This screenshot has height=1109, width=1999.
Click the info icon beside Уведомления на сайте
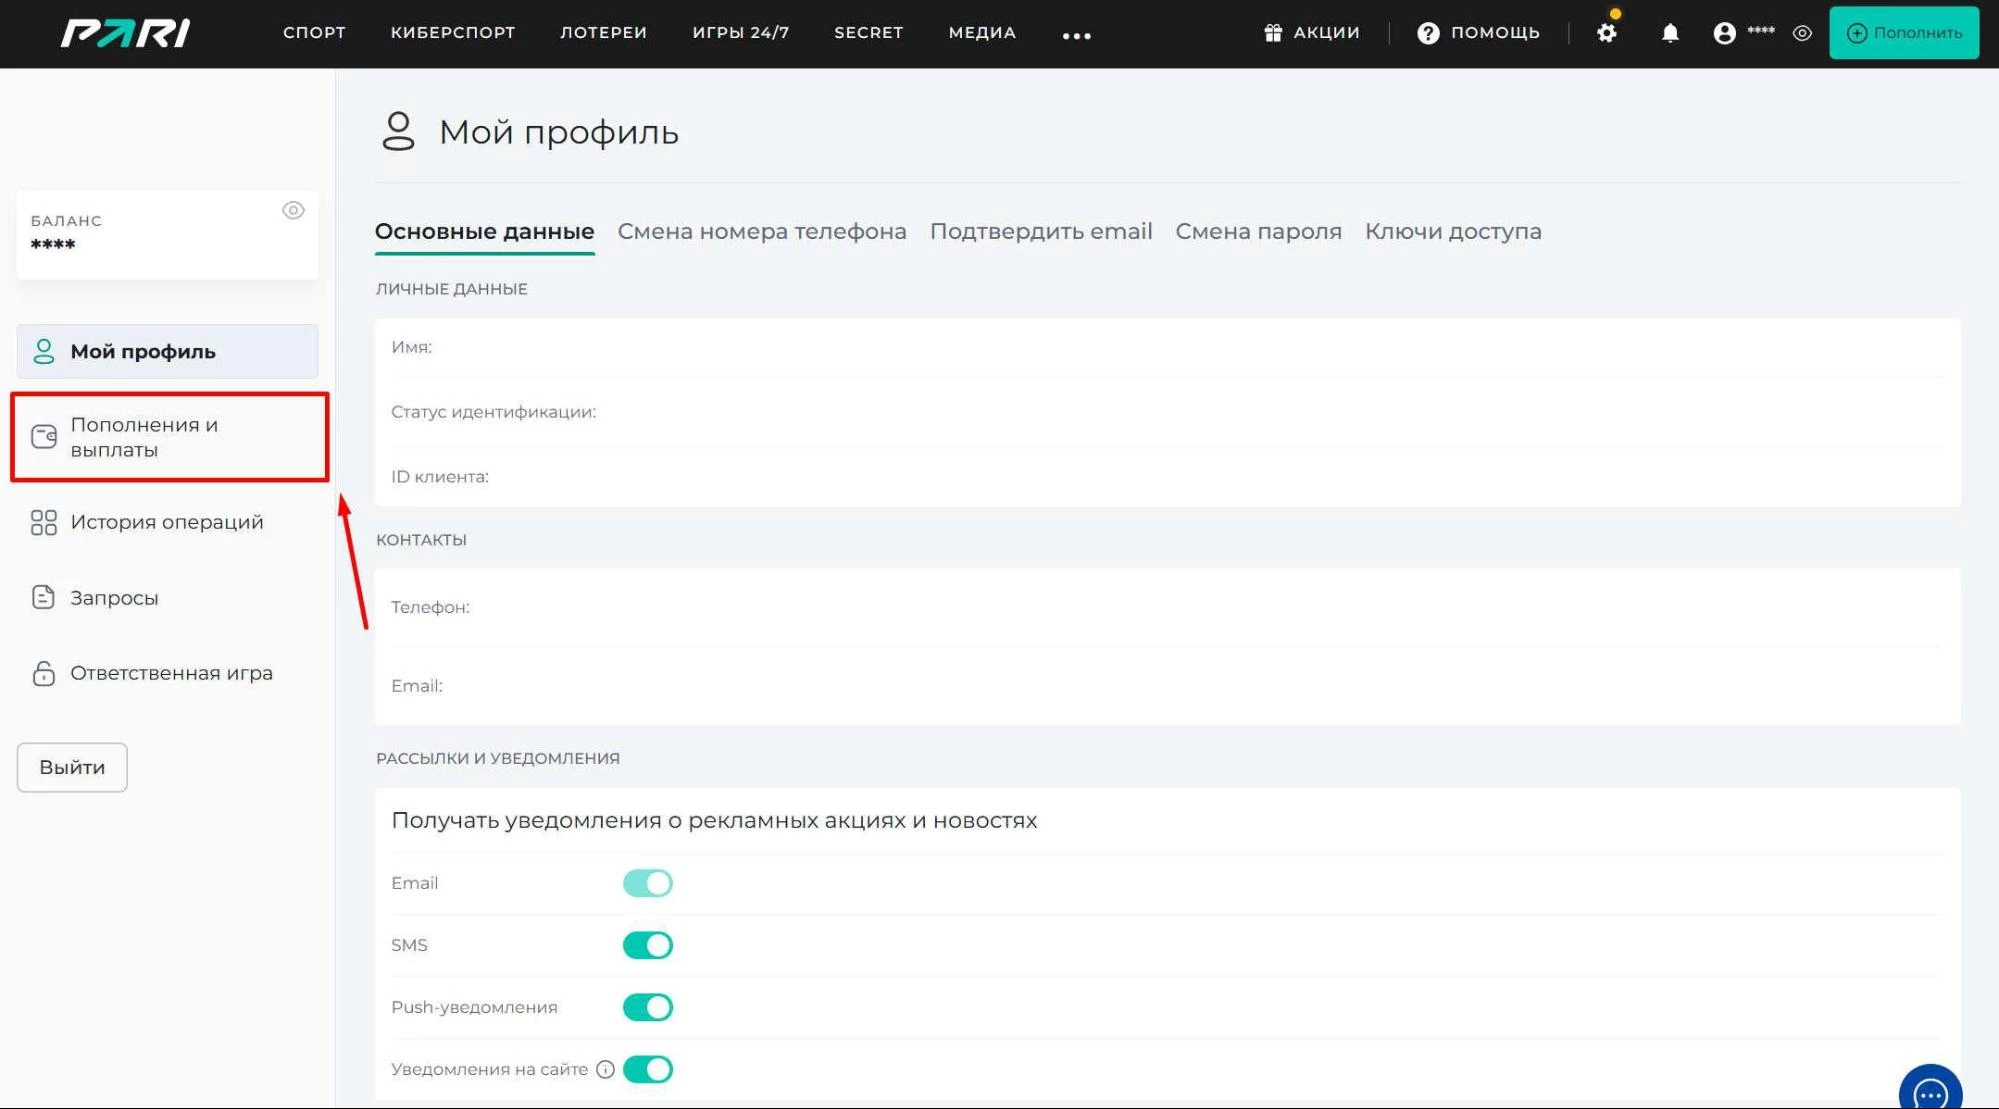[x=605, y=1069]
